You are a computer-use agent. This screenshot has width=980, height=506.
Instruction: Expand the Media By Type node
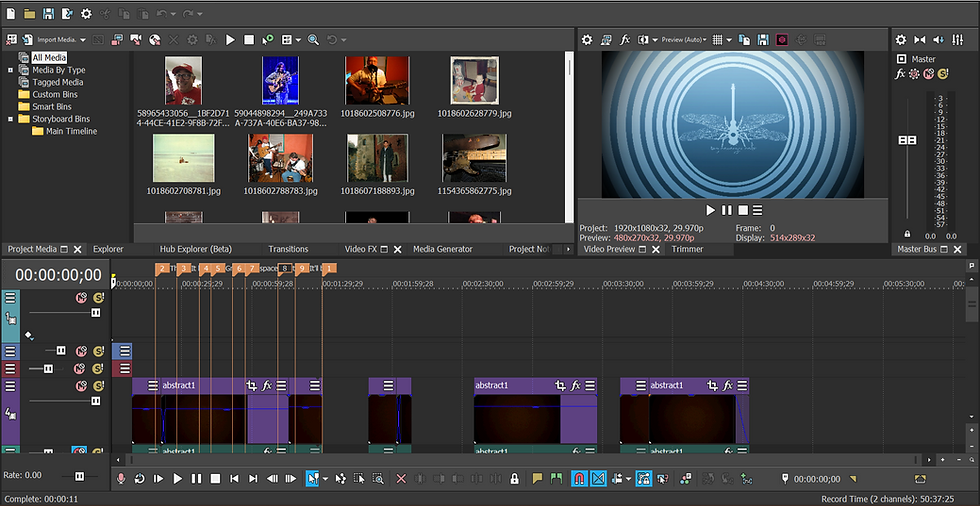10,70
